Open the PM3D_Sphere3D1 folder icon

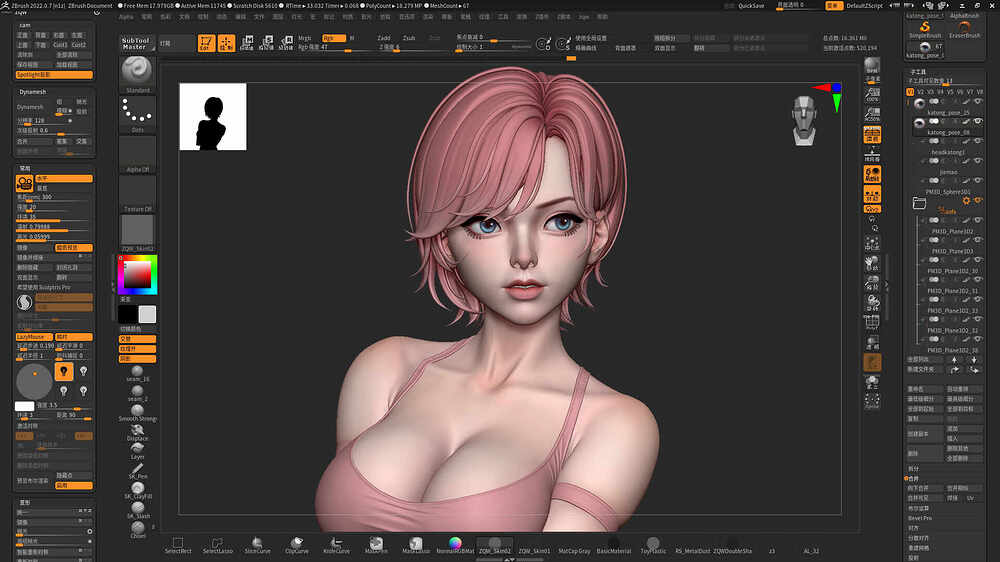pyautogui.click(x=919, y=203)
